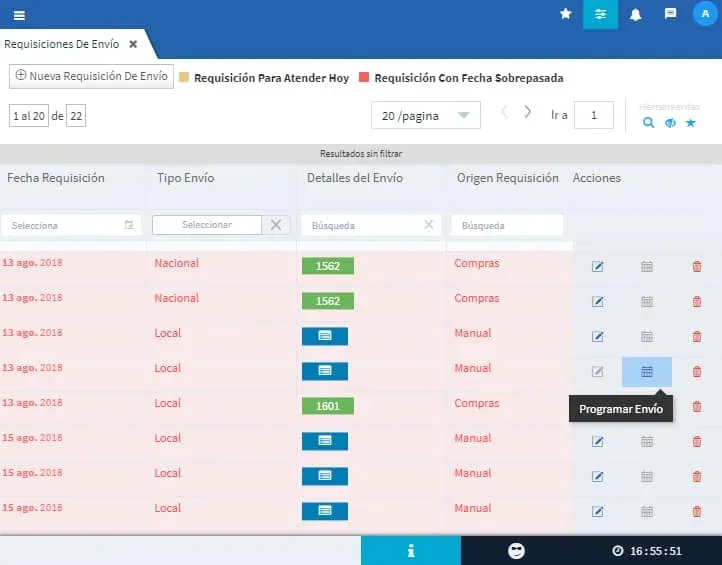Click the highlighted Programar Envío calendar icon
The width and height of the screenshot is (722, 565).
point(647,372)
